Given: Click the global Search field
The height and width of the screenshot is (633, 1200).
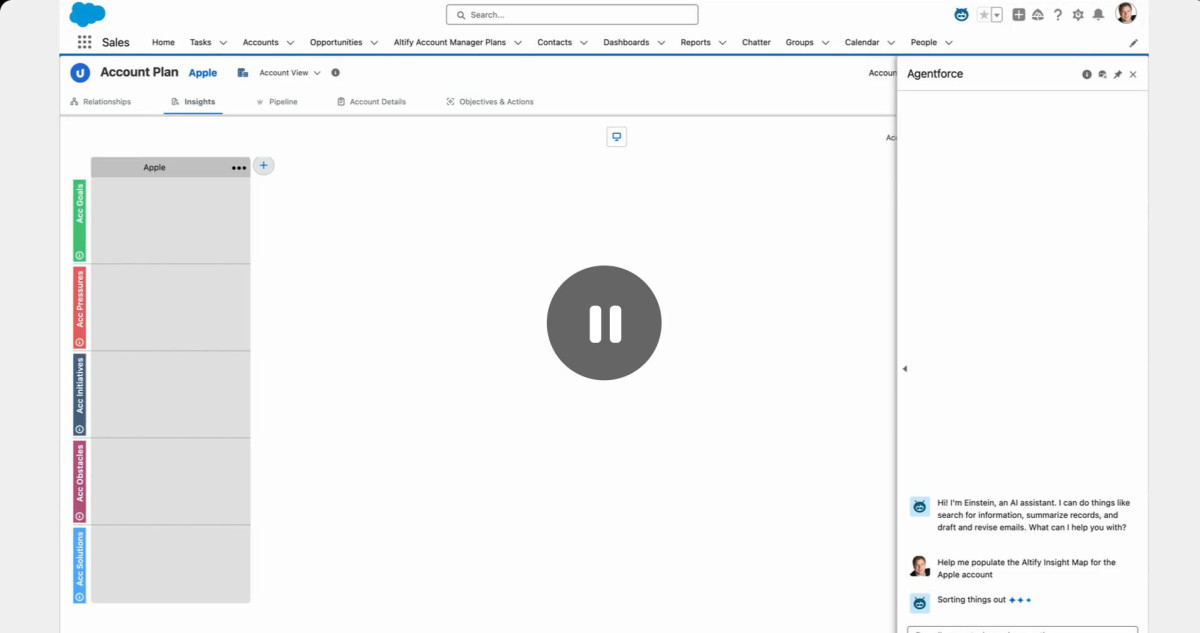Looking at the screenshot, I should click(572, 15).
